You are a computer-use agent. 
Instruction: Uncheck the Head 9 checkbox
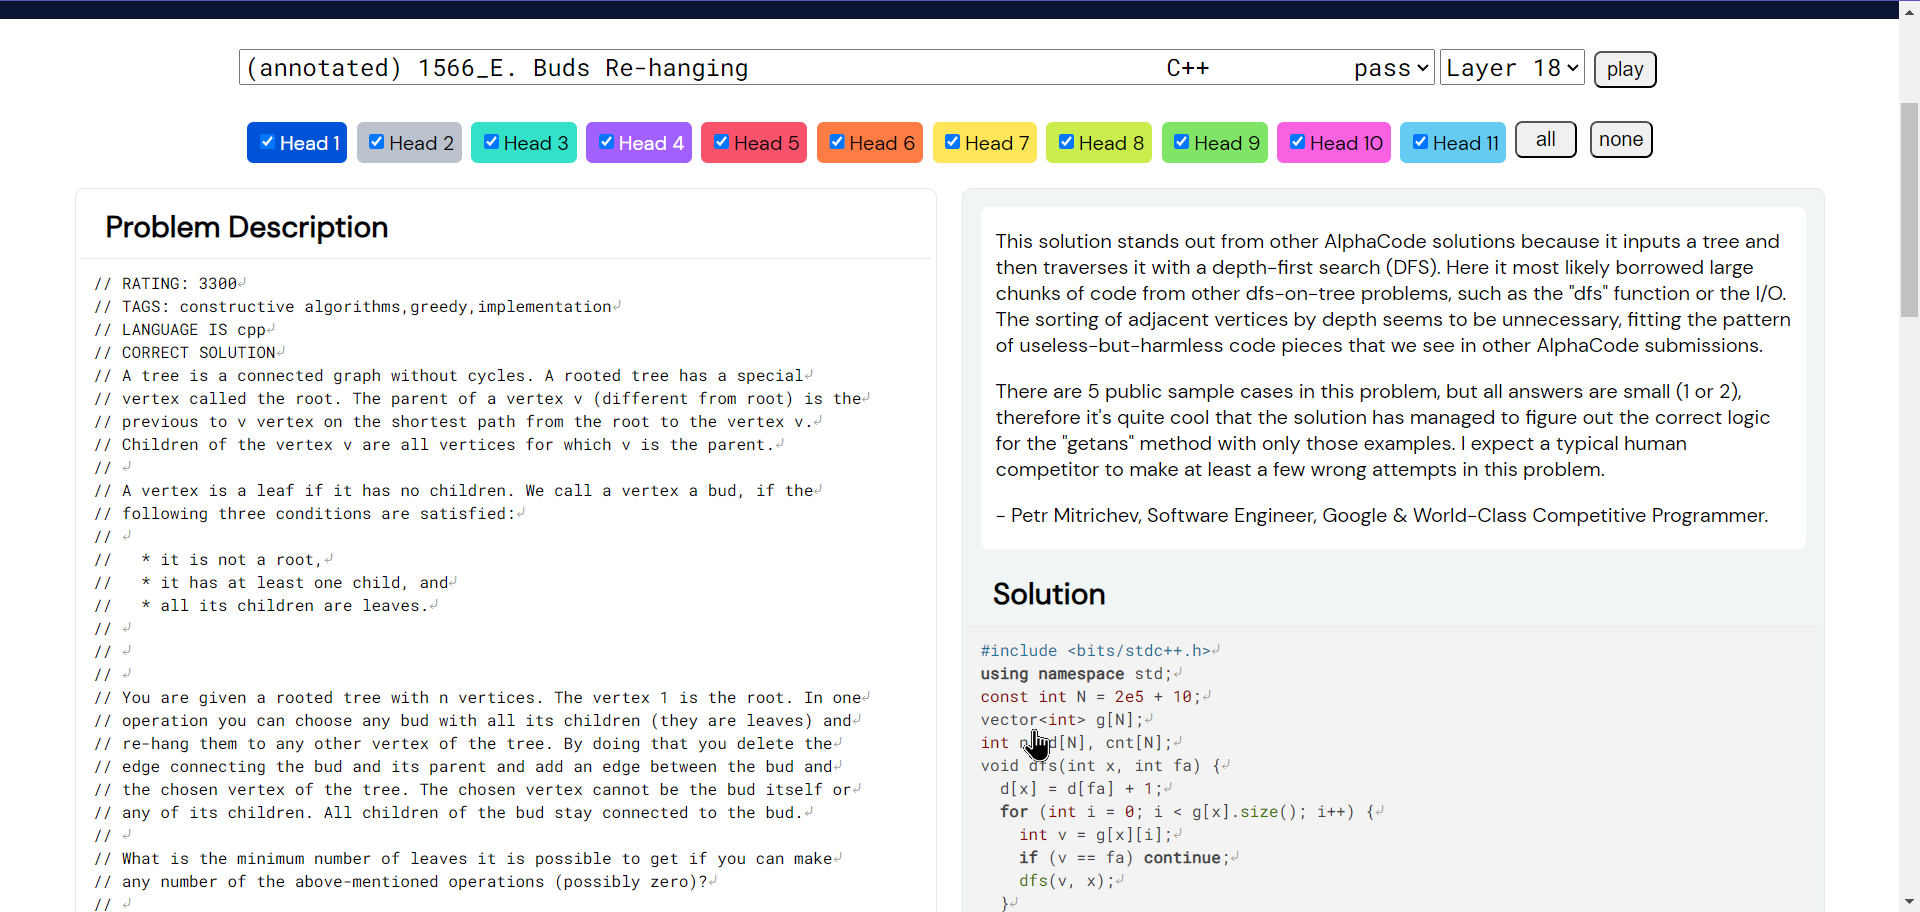coord(1181,142)
